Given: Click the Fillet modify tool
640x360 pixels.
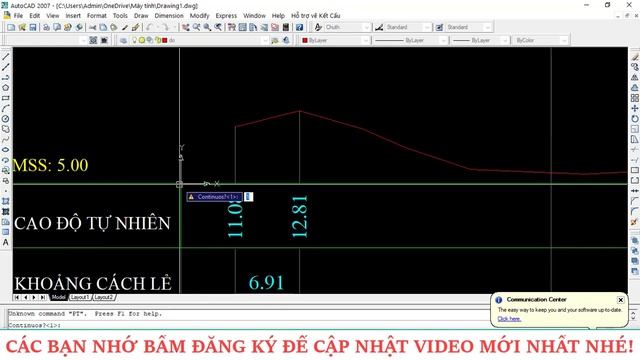Looking at the screenshot, I should click(634, 211).
